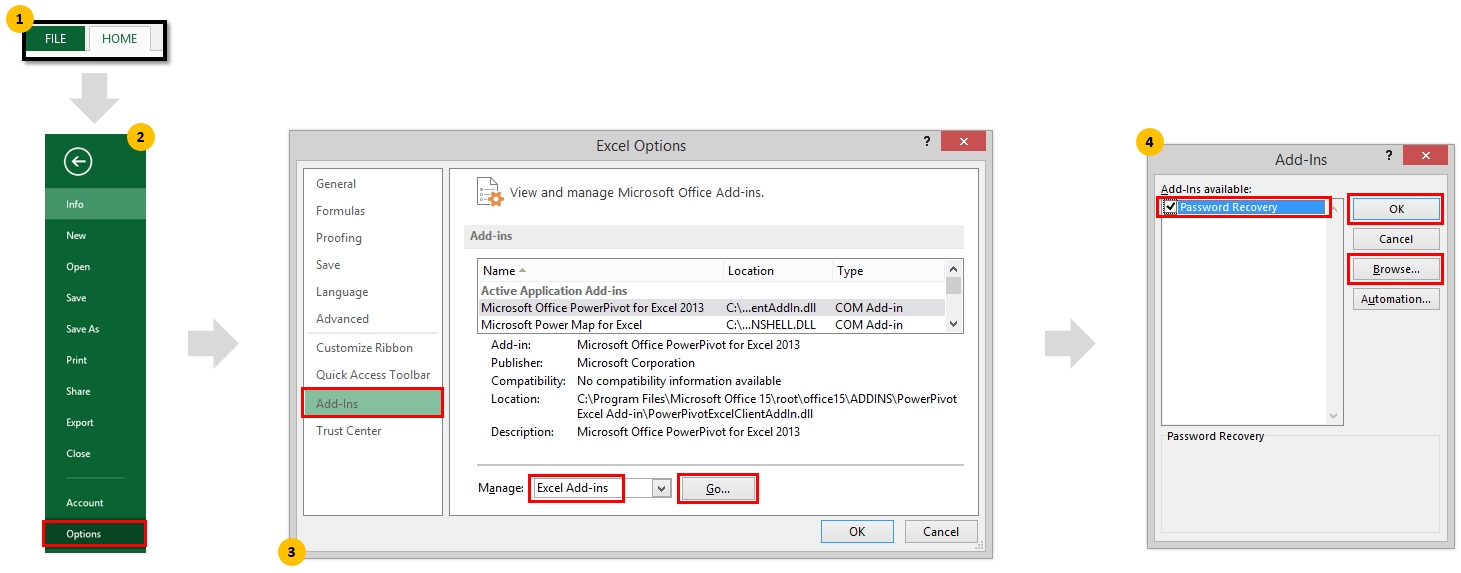Select Proofing category in Excel Options
This screenshot has width=1461, height=573.
pyautogui.click(x=372, y=238)
